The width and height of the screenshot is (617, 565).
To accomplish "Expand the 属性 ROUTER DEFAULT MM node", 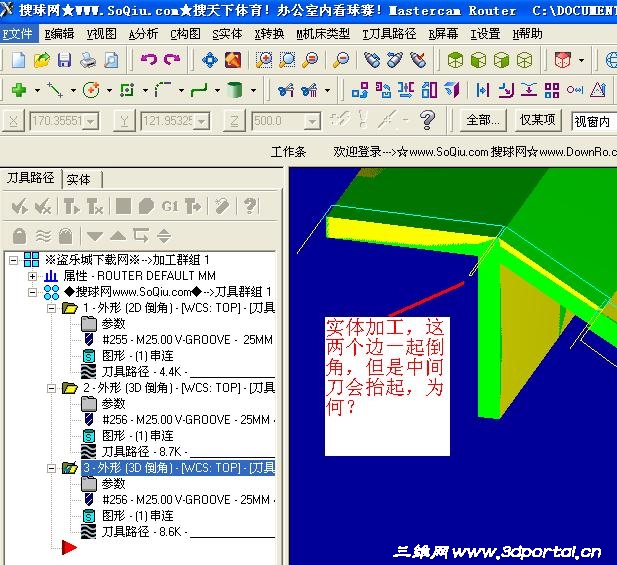I will pyautogui.click(x=33, y=276).
